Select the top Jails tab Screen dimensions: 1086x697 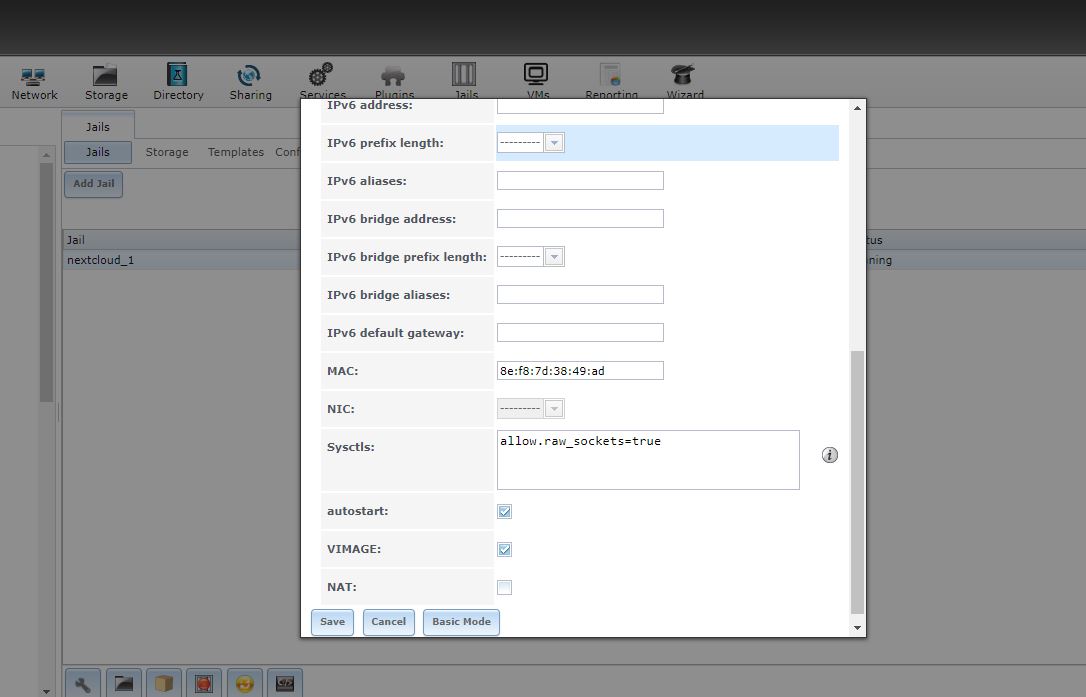[x=98, y=127]
